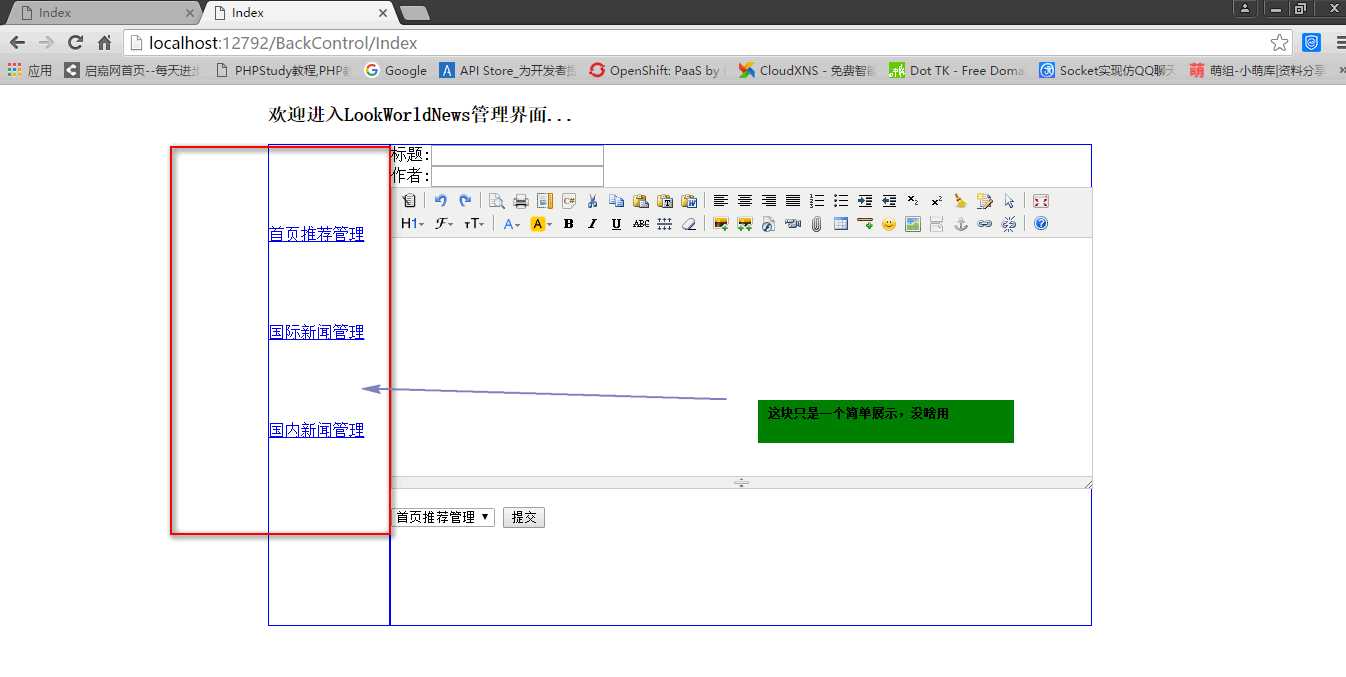Center align text in editor
The height and width of the screenshot is (677, 1346).
tap(745, 201)
